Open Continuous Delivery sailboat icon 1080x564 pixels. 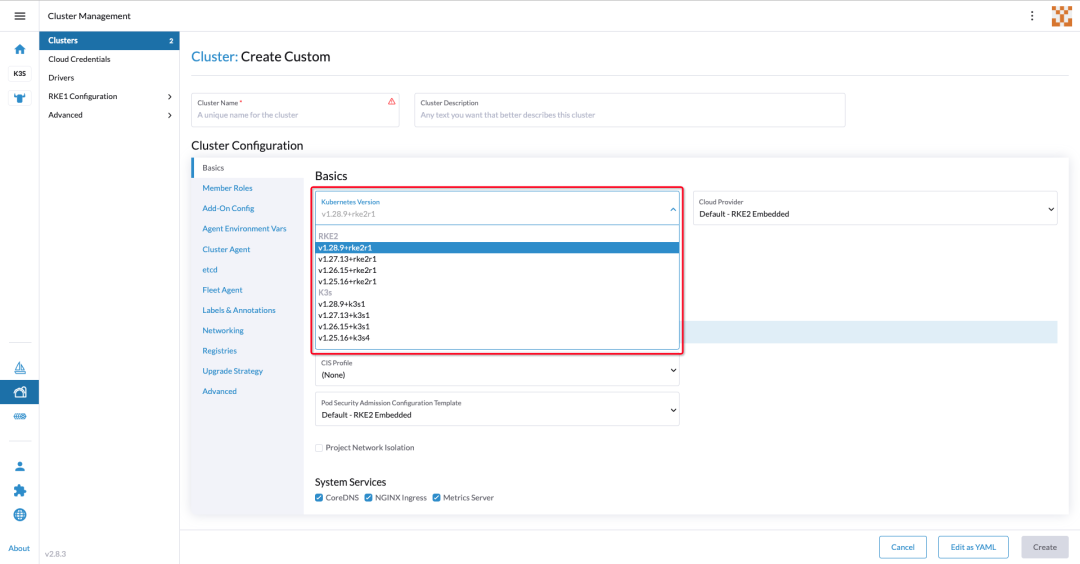click(x=20, y=368)
